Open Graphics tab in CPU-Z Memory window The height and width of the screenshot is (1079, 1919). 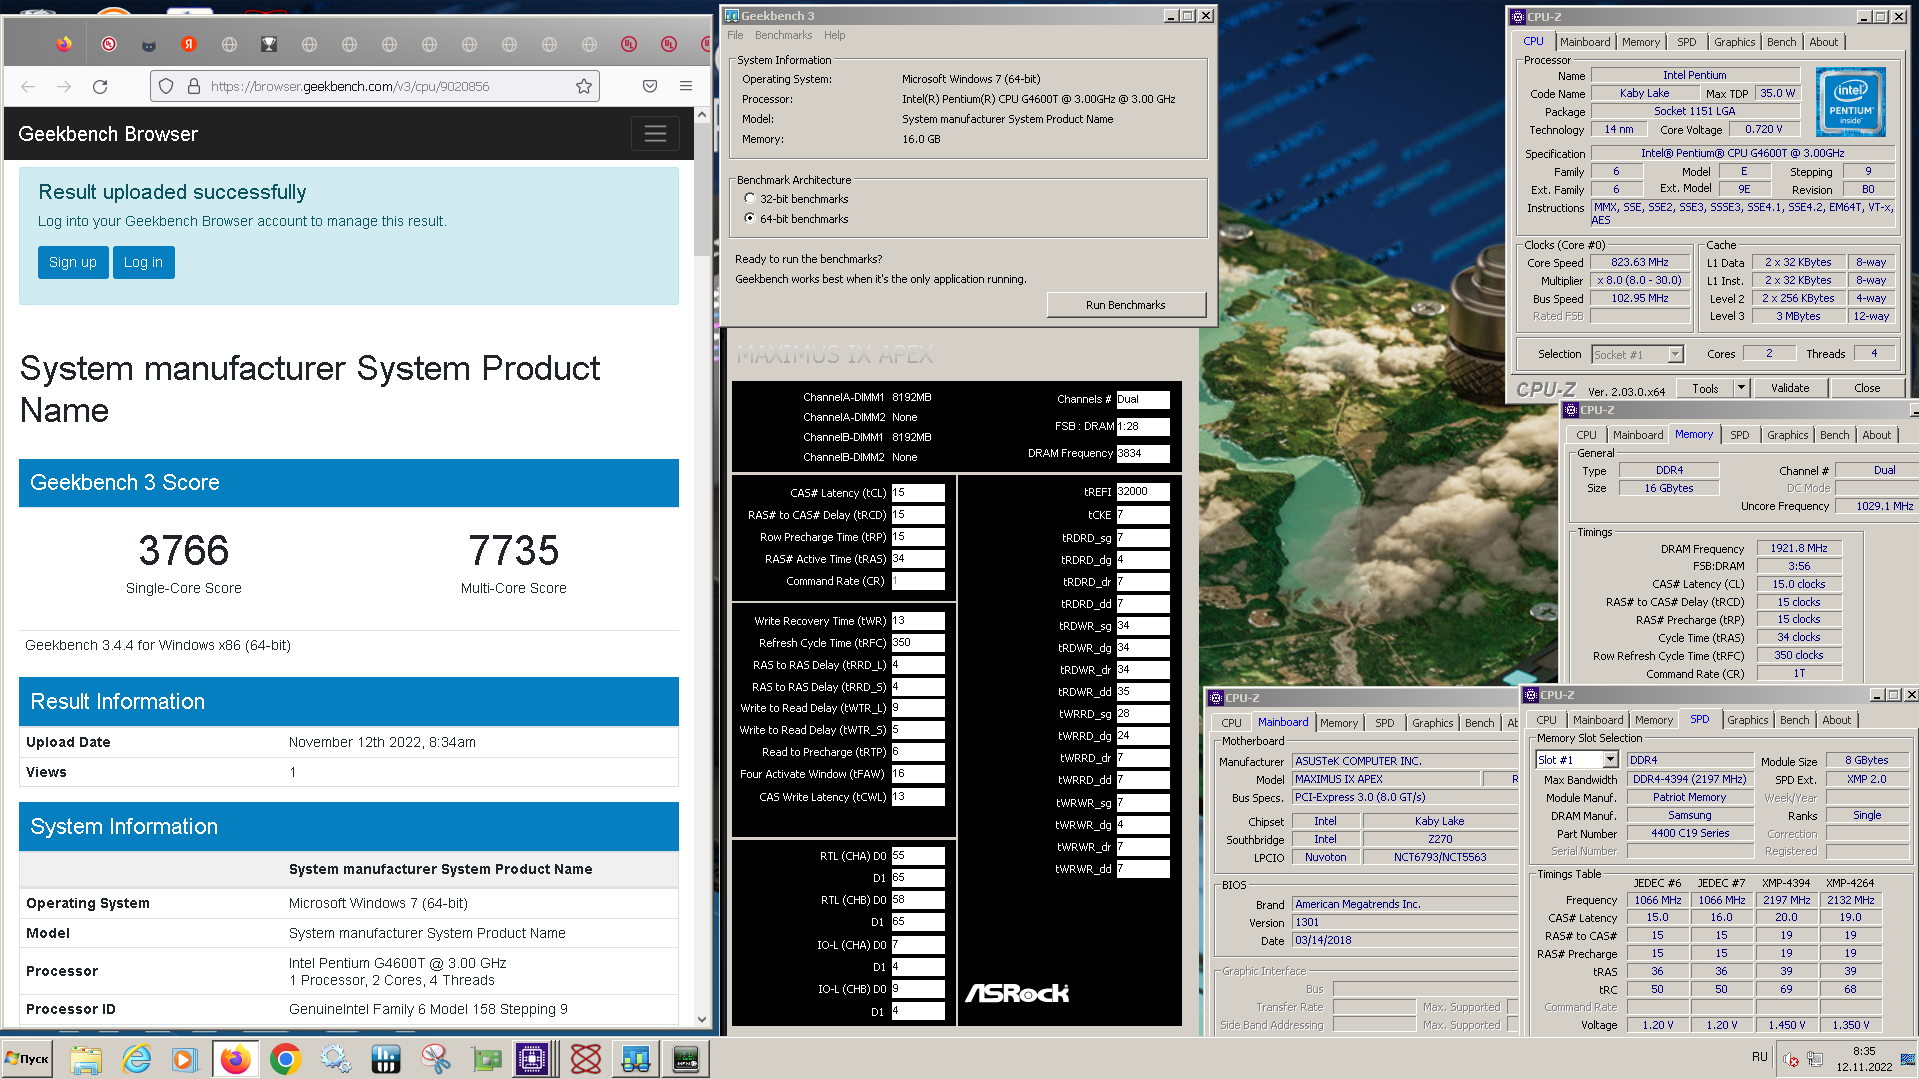point(1787,435)
